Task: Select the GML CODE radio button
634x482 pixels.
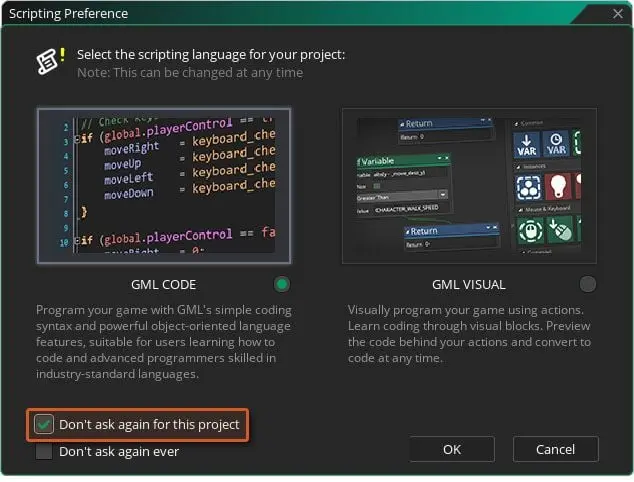Action: tap(283, 285)
